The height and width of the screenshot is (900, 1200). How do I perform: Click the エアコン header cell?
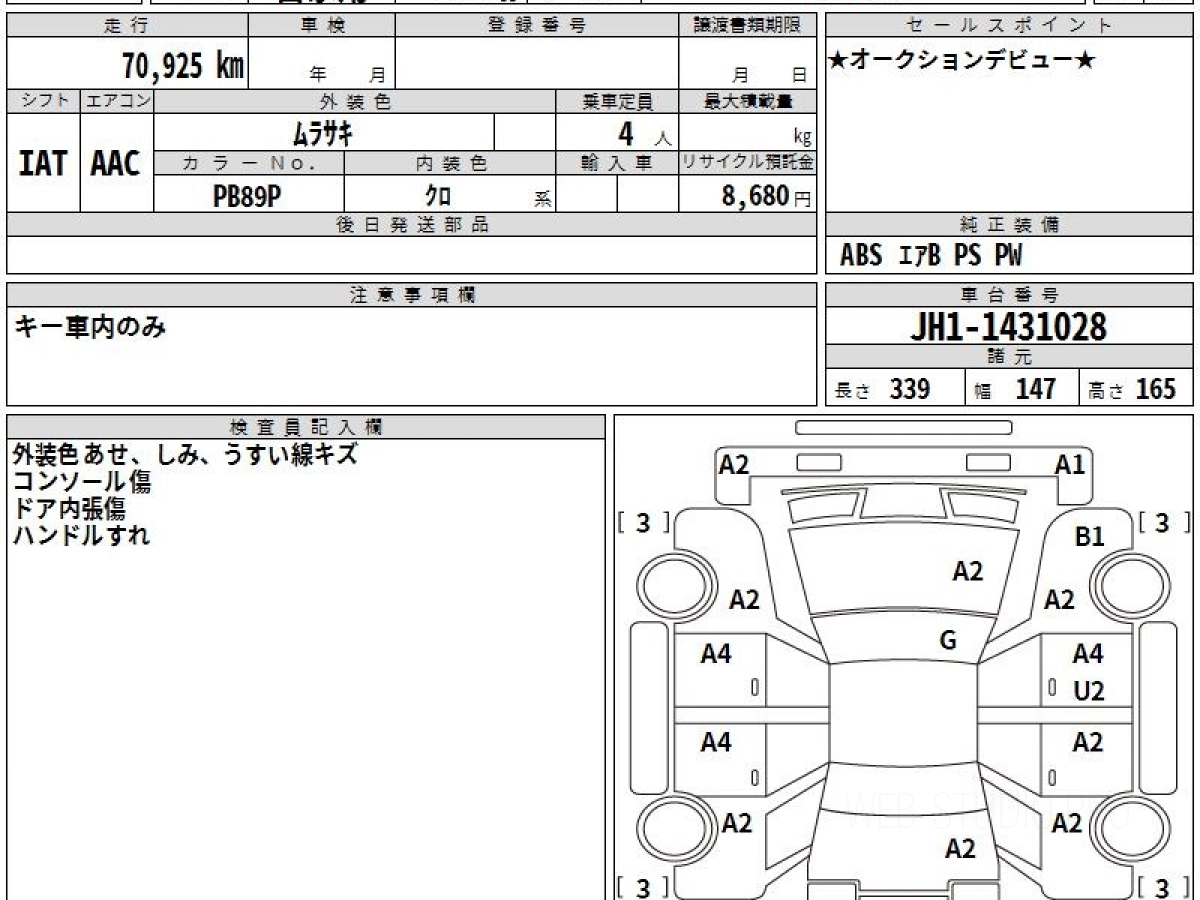pos(117,101)
